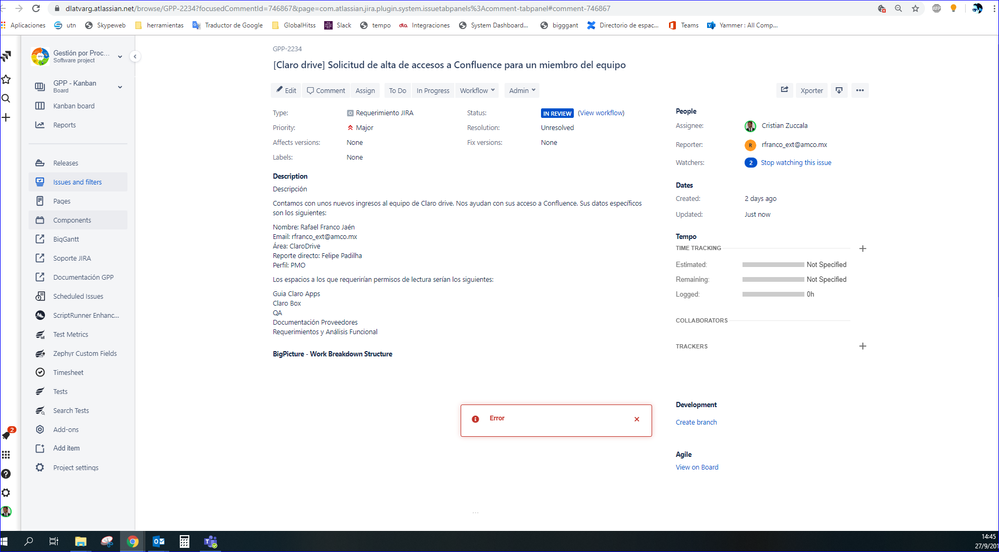Click the watchers count badge 2
Viewport: 999px width, 552px height.
tap(751, 163)
